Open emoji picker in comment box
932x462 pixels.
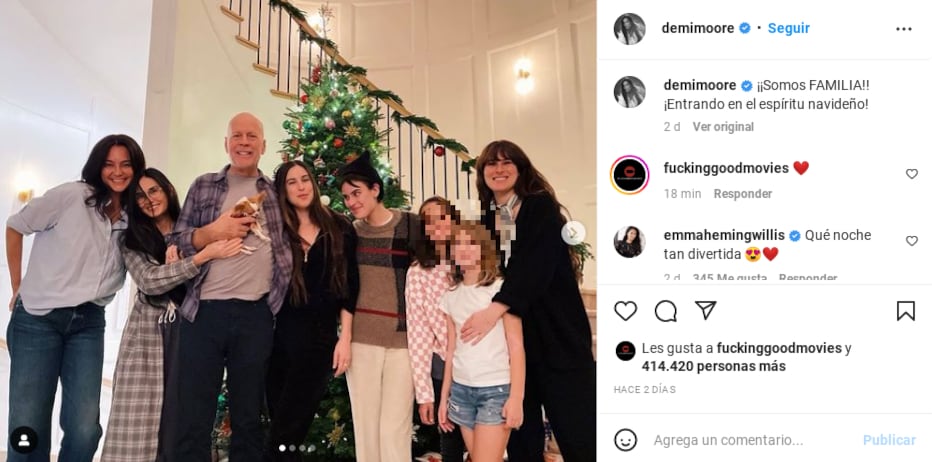[626, 440]
